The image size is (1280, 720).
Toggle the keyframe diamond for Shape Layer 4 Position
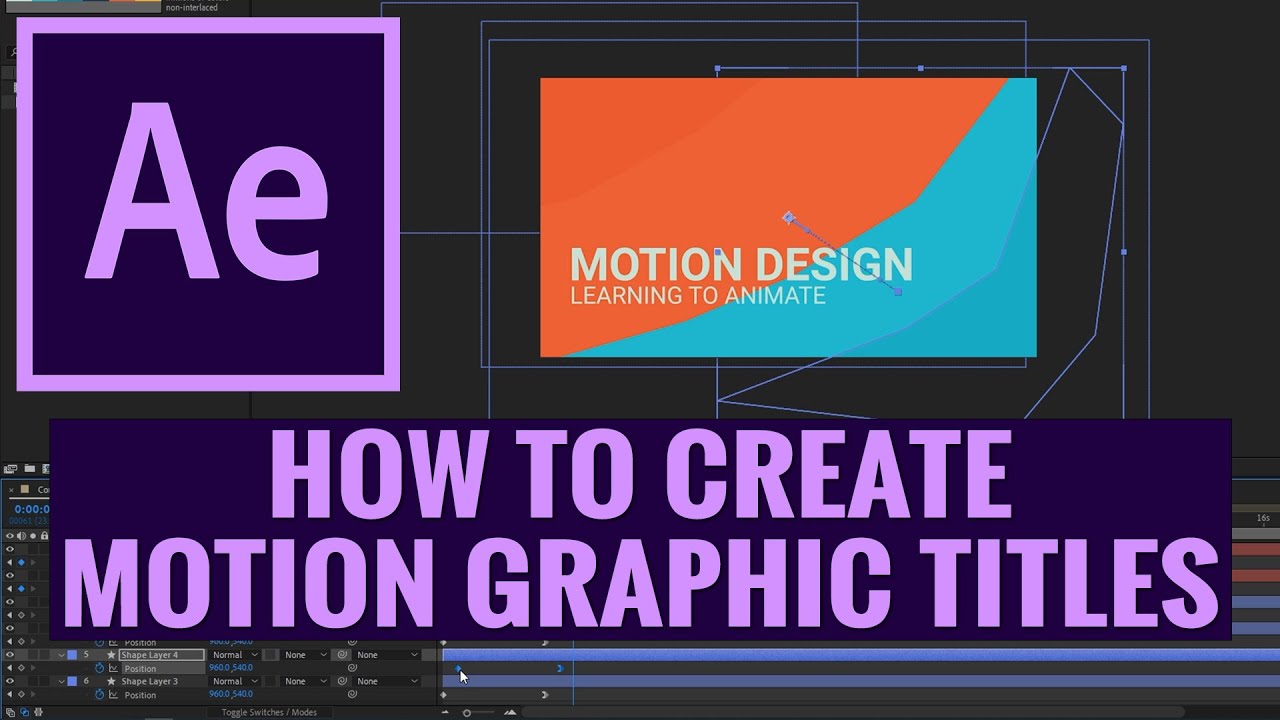(21, 668)
